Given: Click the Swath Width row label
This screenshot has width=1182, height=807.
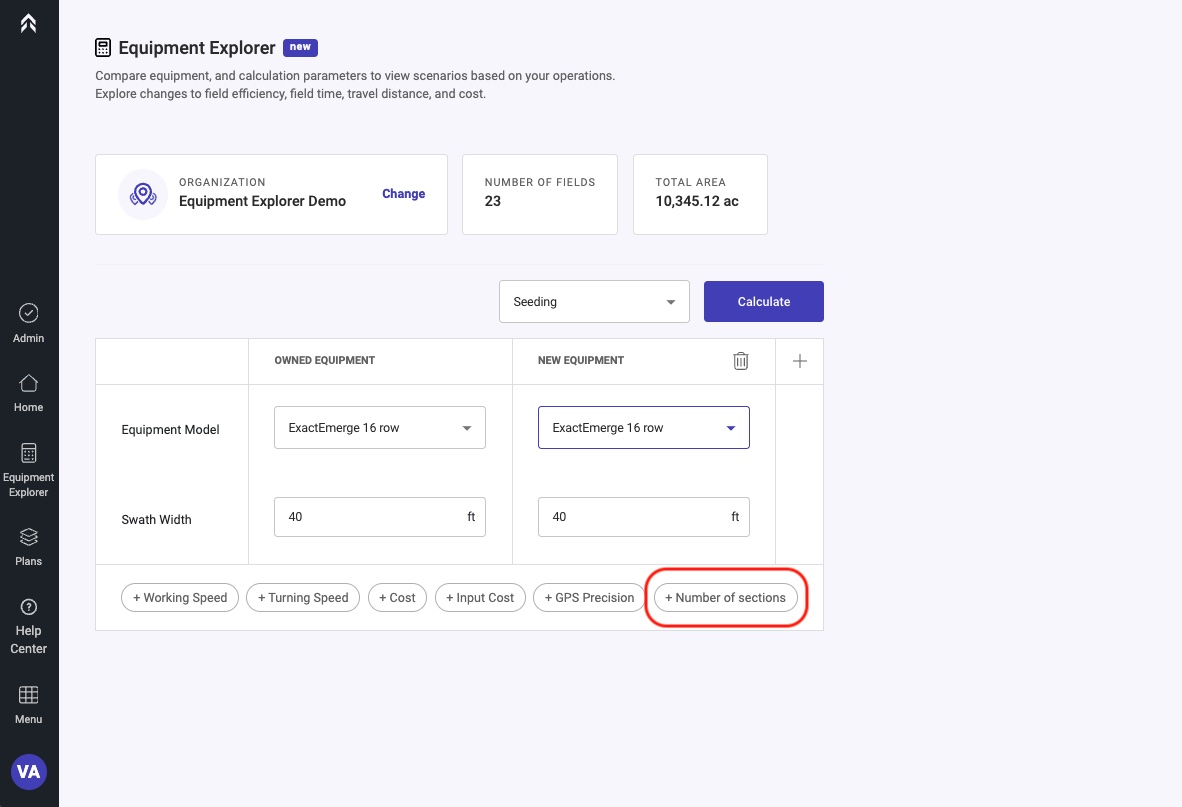Looking at the screenshot, I should pos(157,519).
